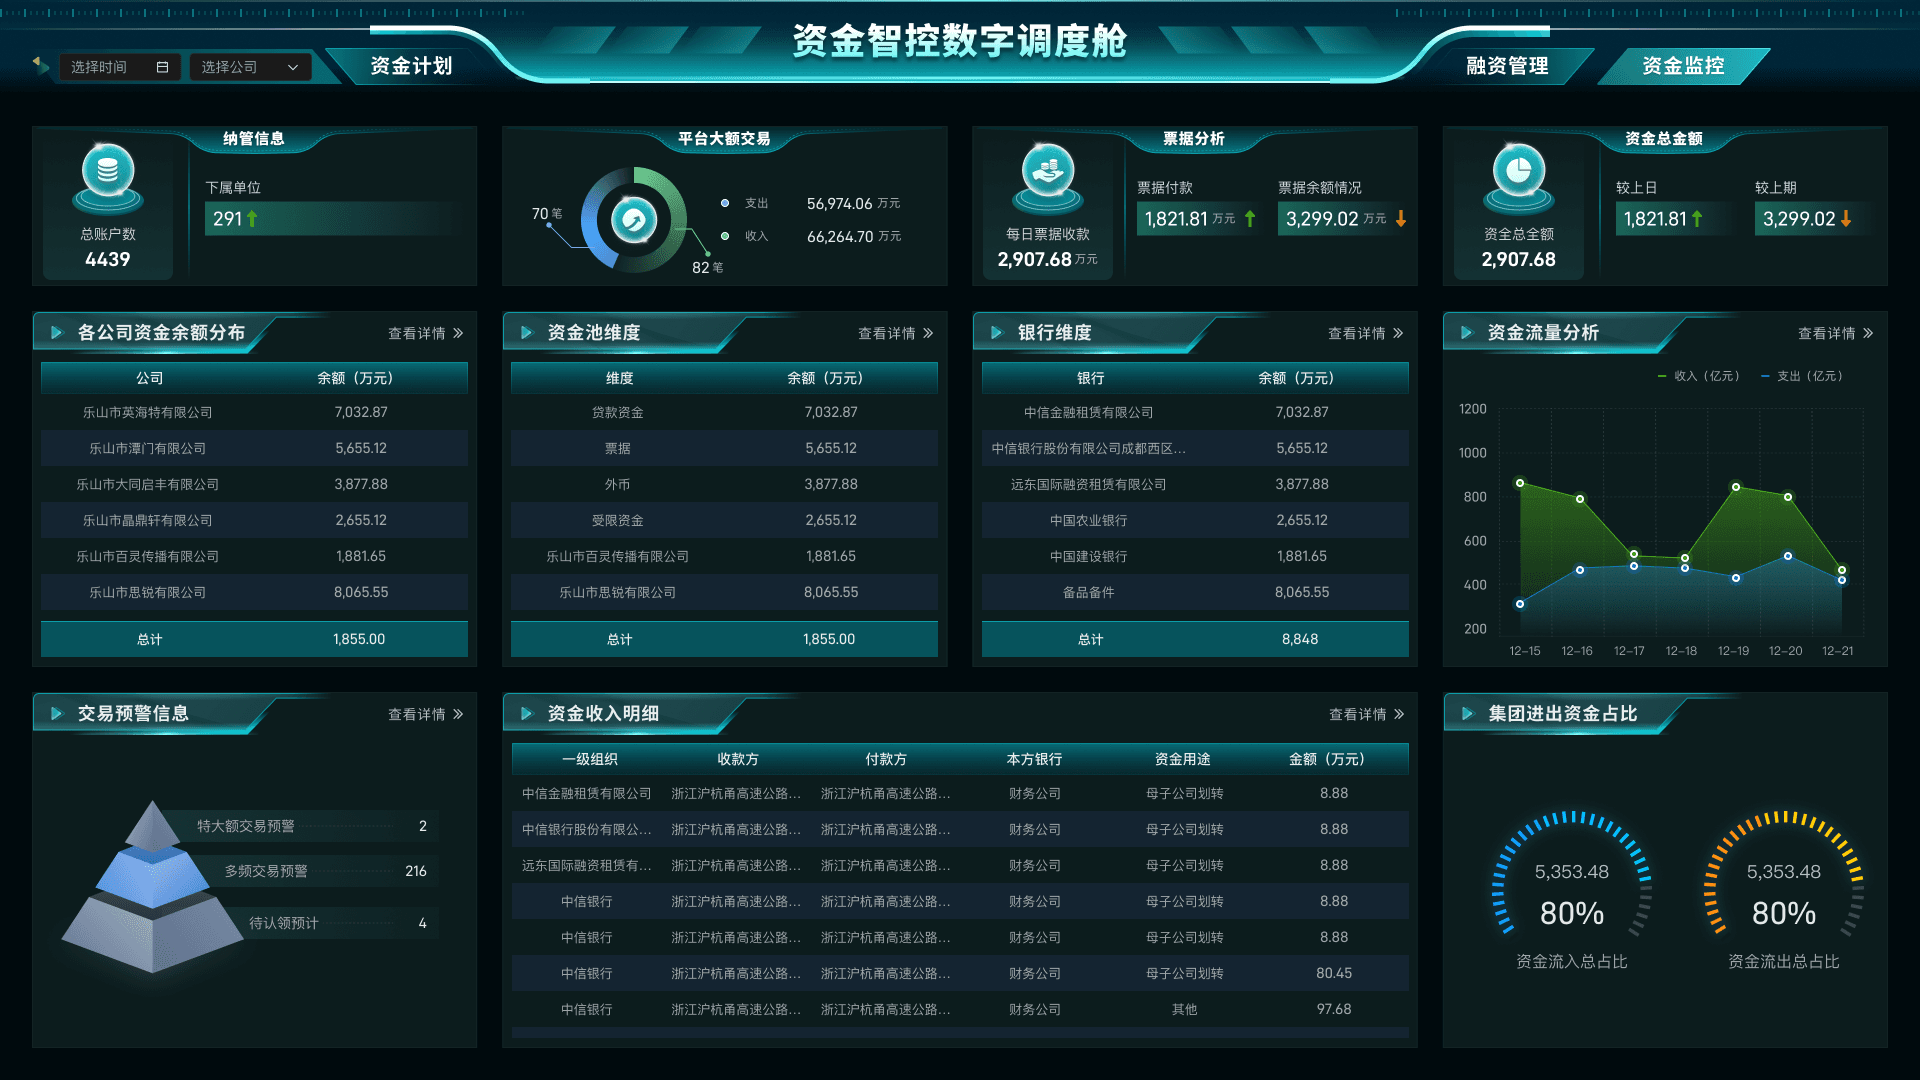Click the 12-19 green peak data point
1920x1080 pixels.
pyautogui.click(x=1736, y=487)
